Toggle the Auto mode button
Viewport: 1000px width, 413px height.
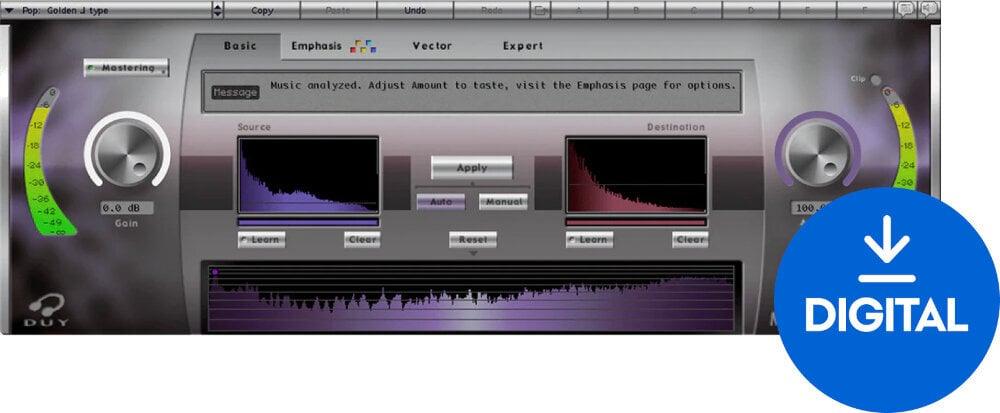[440, 201]
